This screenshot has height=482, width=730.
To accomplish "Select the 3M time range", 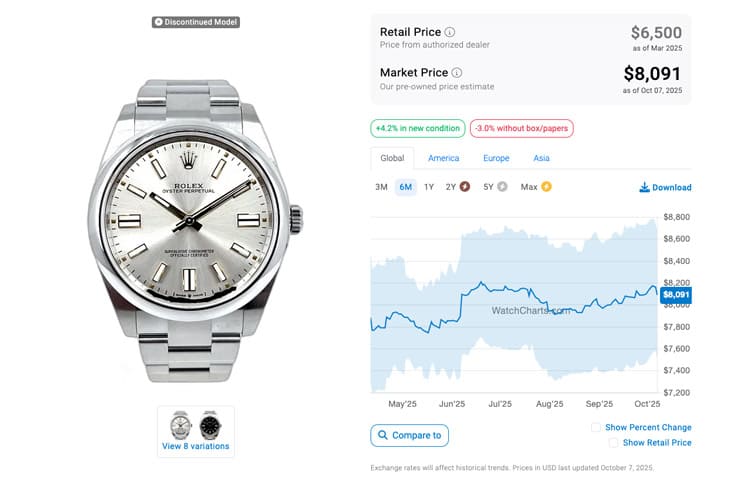I will pyautogui.click(x=381, y=187).
